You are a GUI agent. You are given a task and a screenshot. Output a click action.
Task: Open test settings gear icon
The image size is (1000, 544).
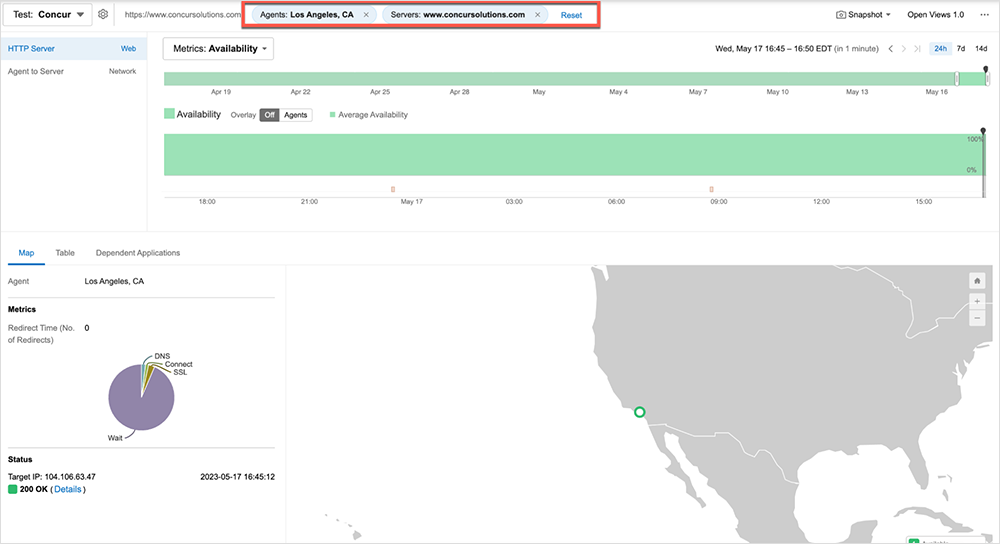pyautogui.click(x=103, y=15)
